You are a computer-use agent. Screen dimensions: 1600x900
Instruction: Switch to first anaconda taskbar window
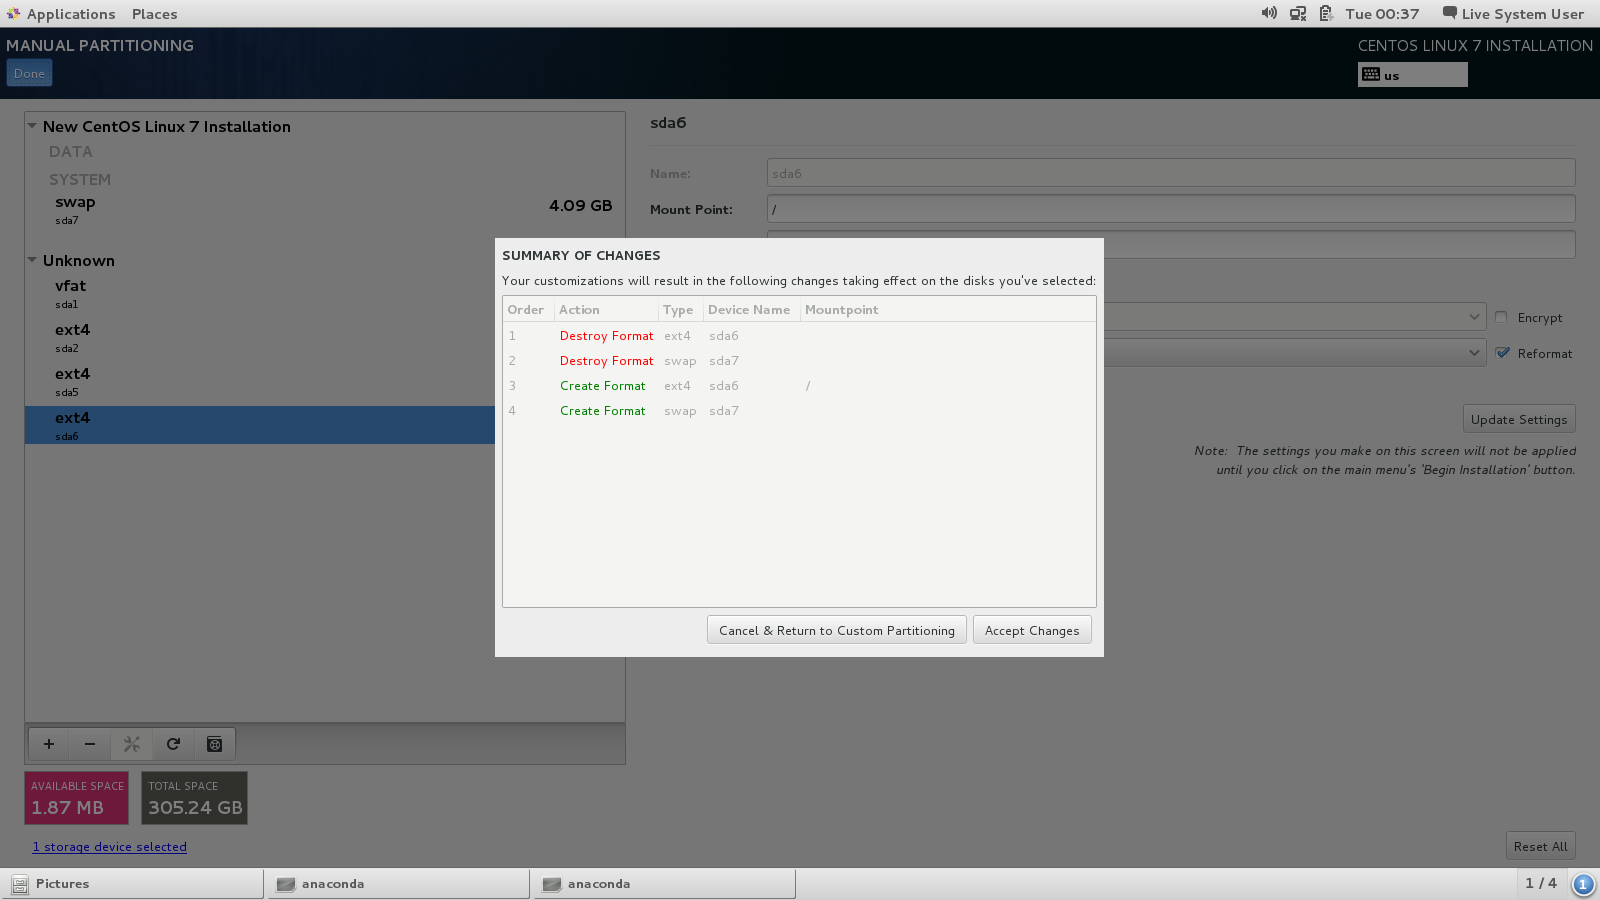399,884
